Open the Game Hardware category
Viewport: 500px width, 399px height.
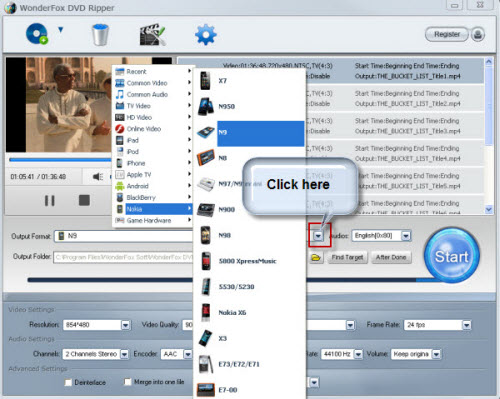coord(153,220)
